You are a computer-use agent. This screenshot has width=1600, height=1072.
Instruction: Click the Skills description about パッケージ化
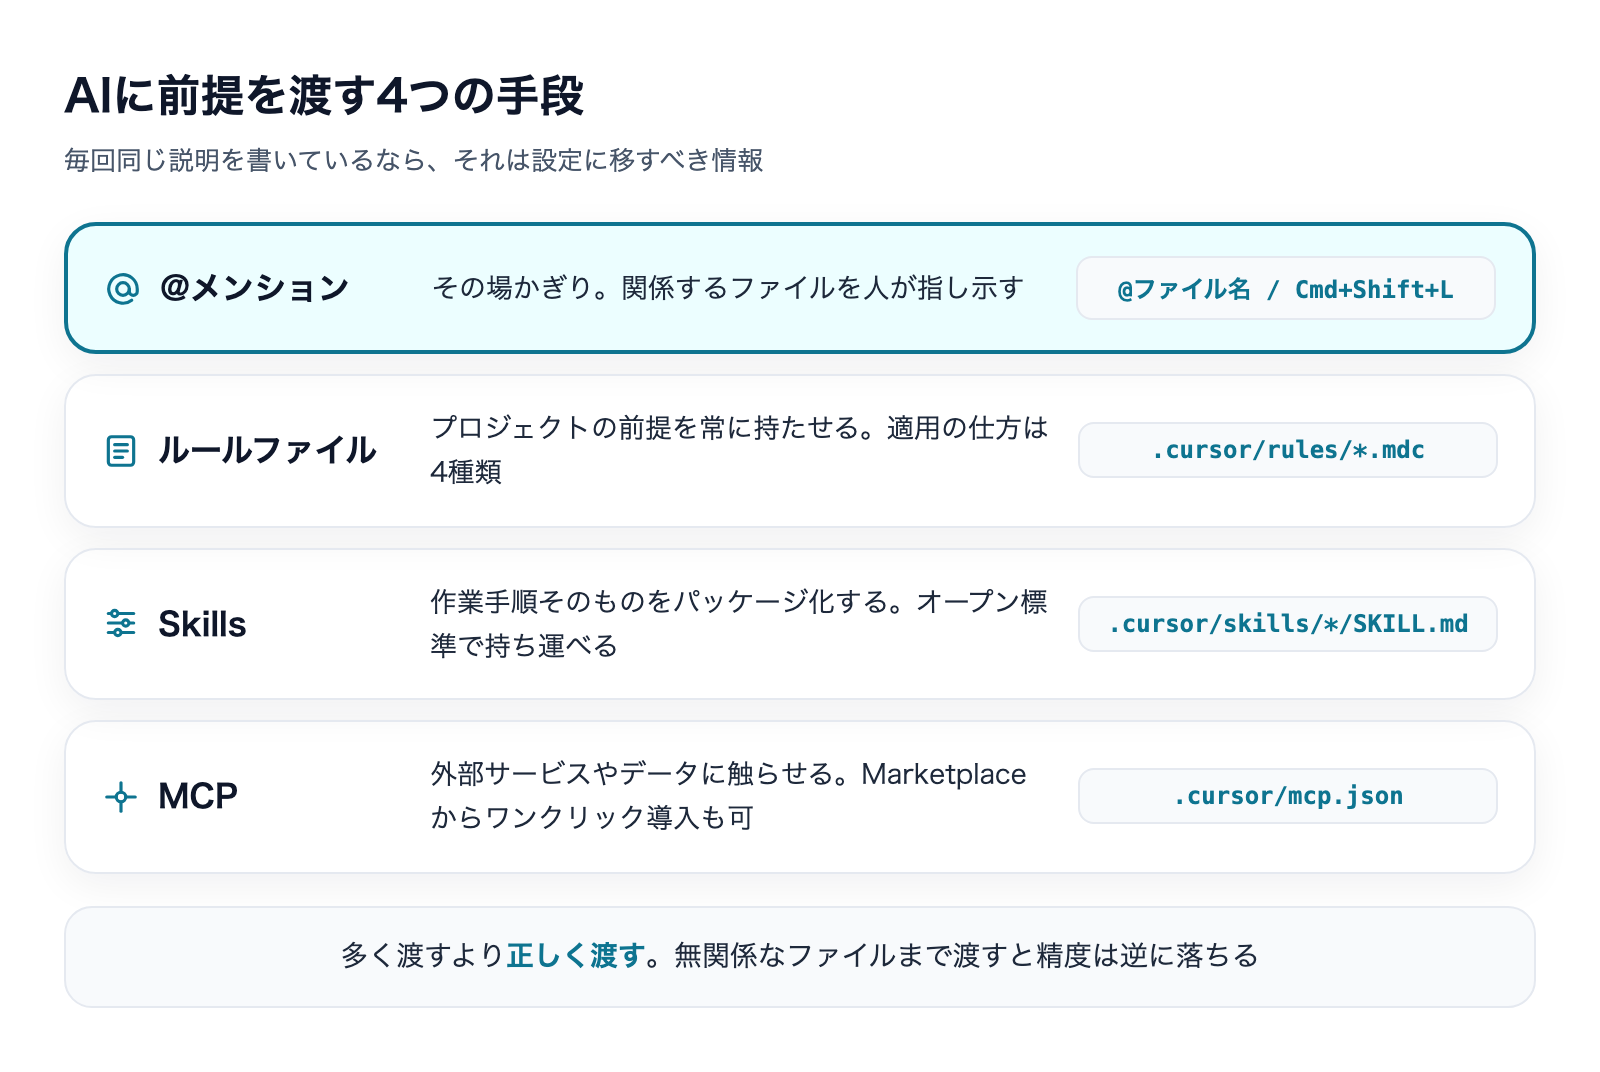click(739, 624)
